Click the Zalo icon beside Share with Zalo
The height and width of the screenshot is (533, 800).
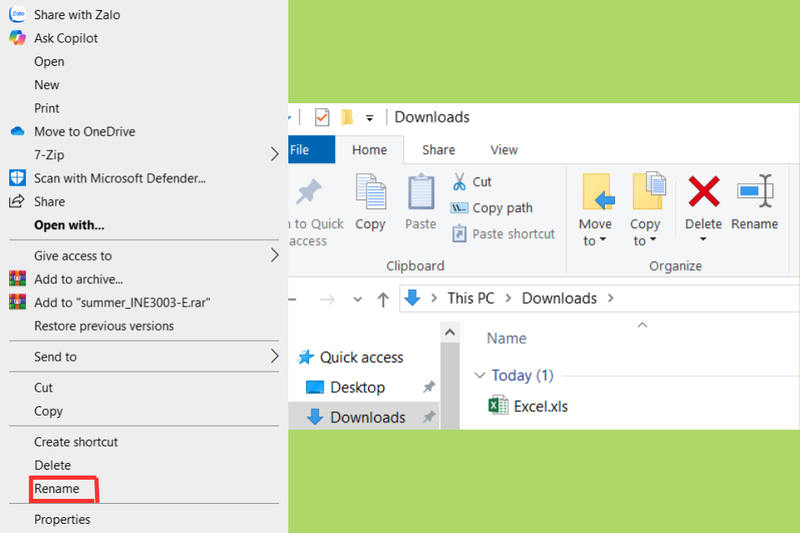coord(17,14)
